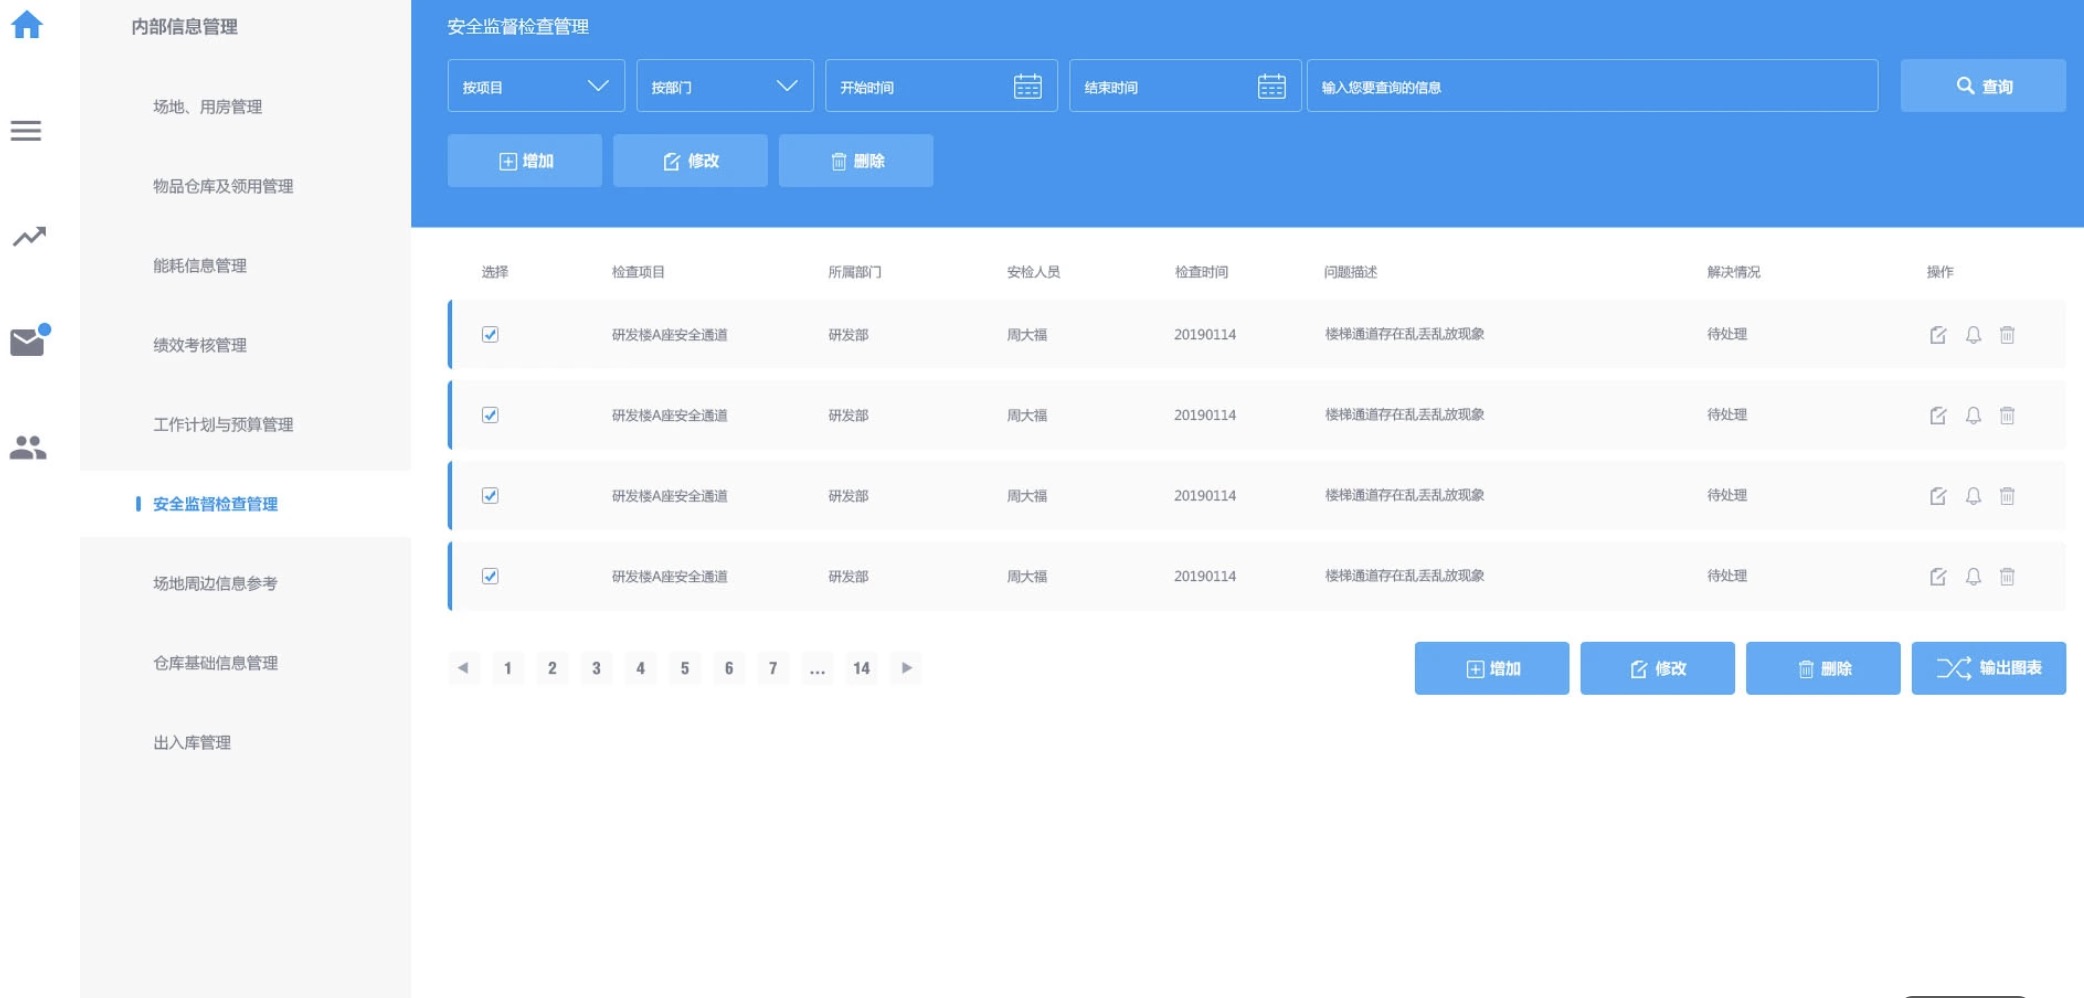Open 场地、用房管理 menu item
This screenshot has width=2084, height=998.
208,107
